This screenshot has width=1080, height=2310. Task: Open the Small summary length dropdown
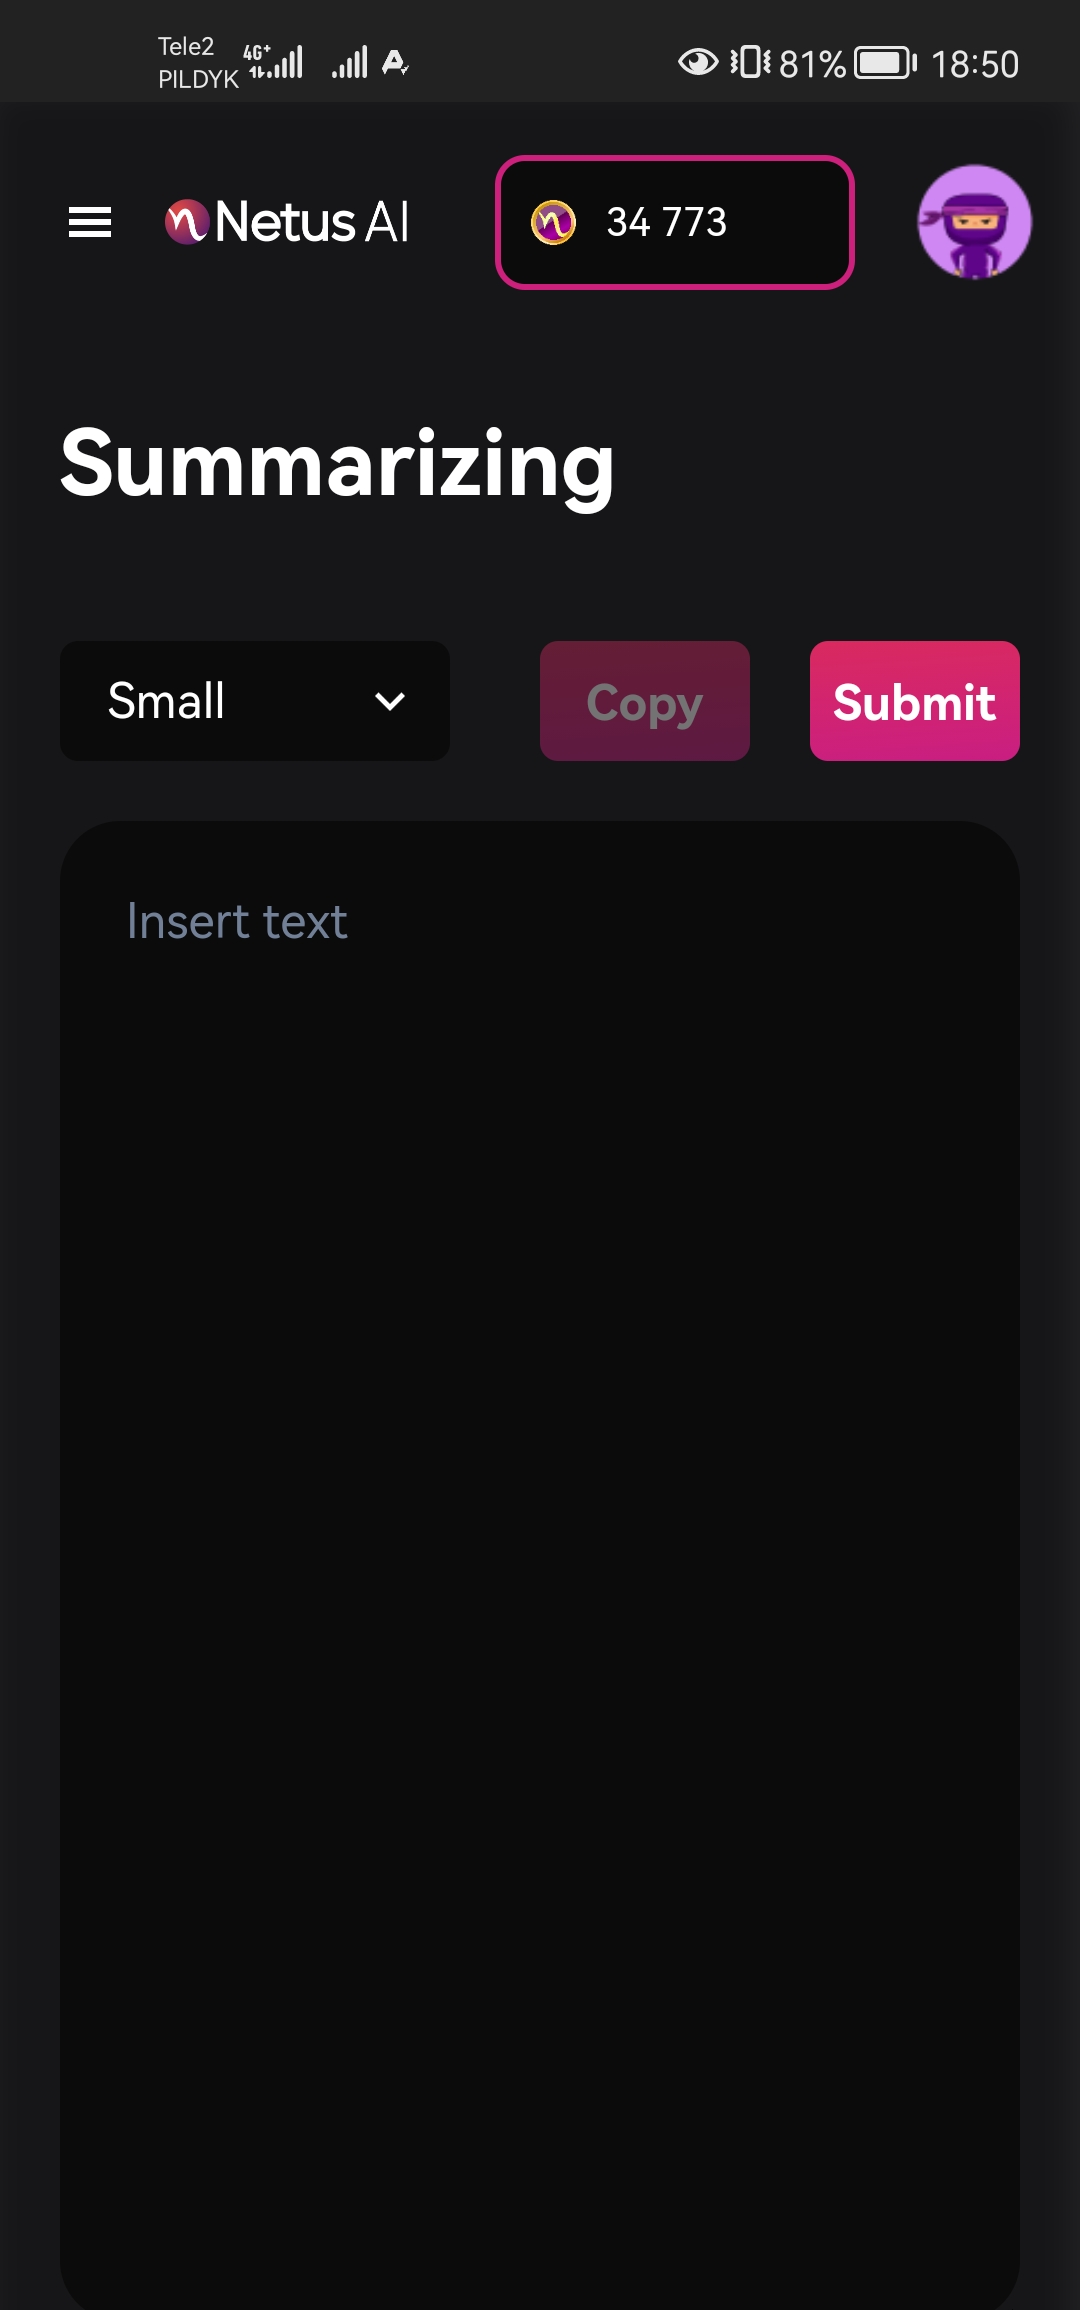[x=255, y=701]
